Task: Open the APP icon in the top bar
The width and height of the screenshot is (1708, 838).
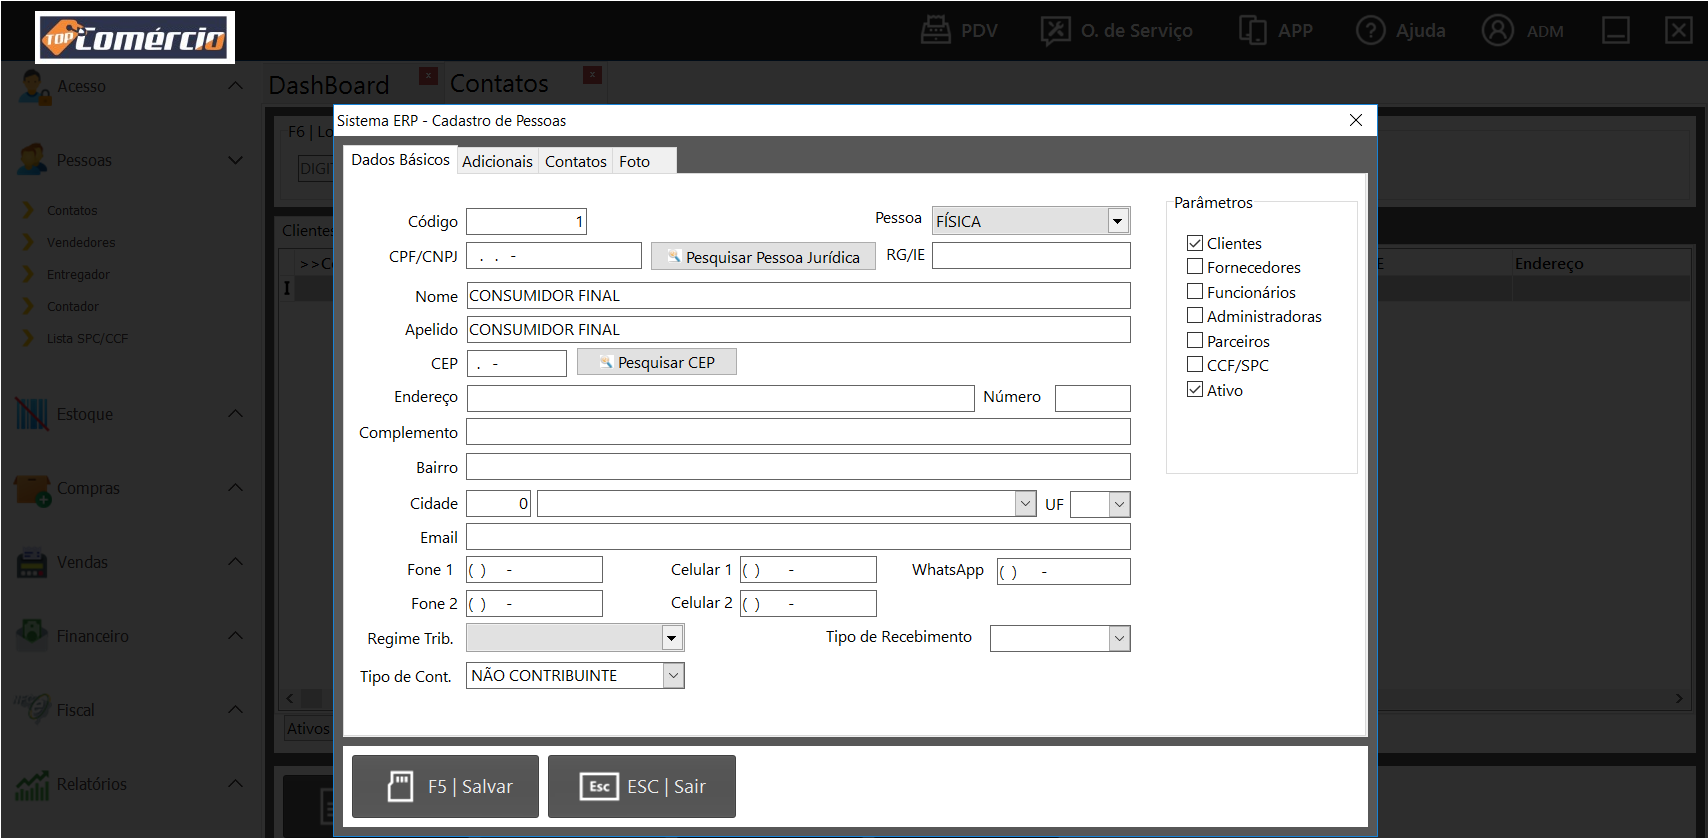Action: point(1252,30)
